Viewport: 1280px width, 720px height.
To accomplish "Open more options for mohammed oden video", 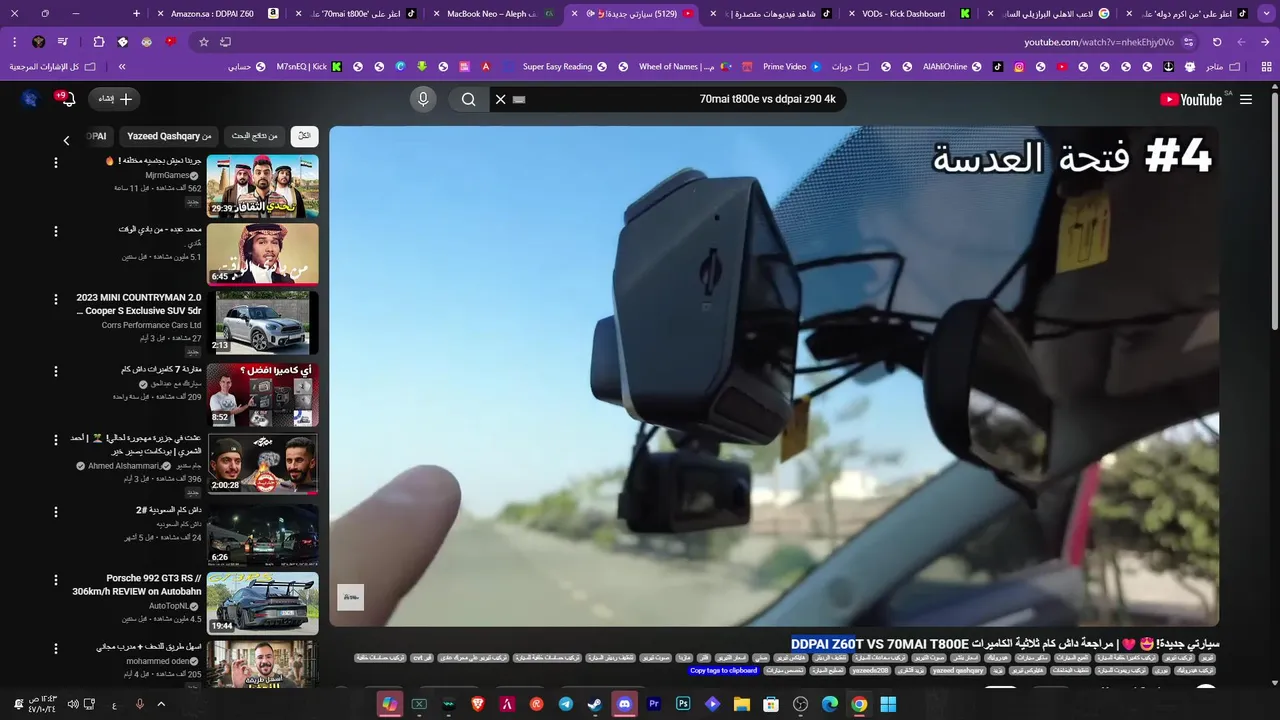I will (56, 648).
